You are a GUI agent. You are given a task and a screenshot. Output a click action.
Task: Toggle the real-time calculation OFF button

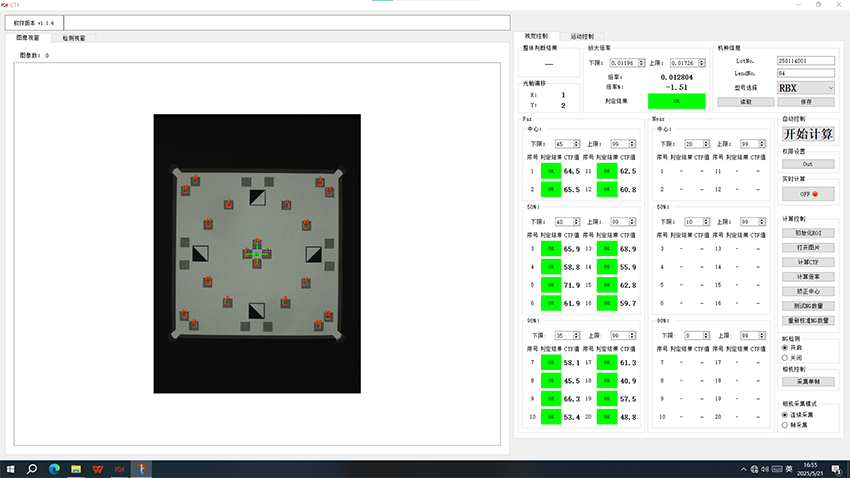(x=808, y=194)
